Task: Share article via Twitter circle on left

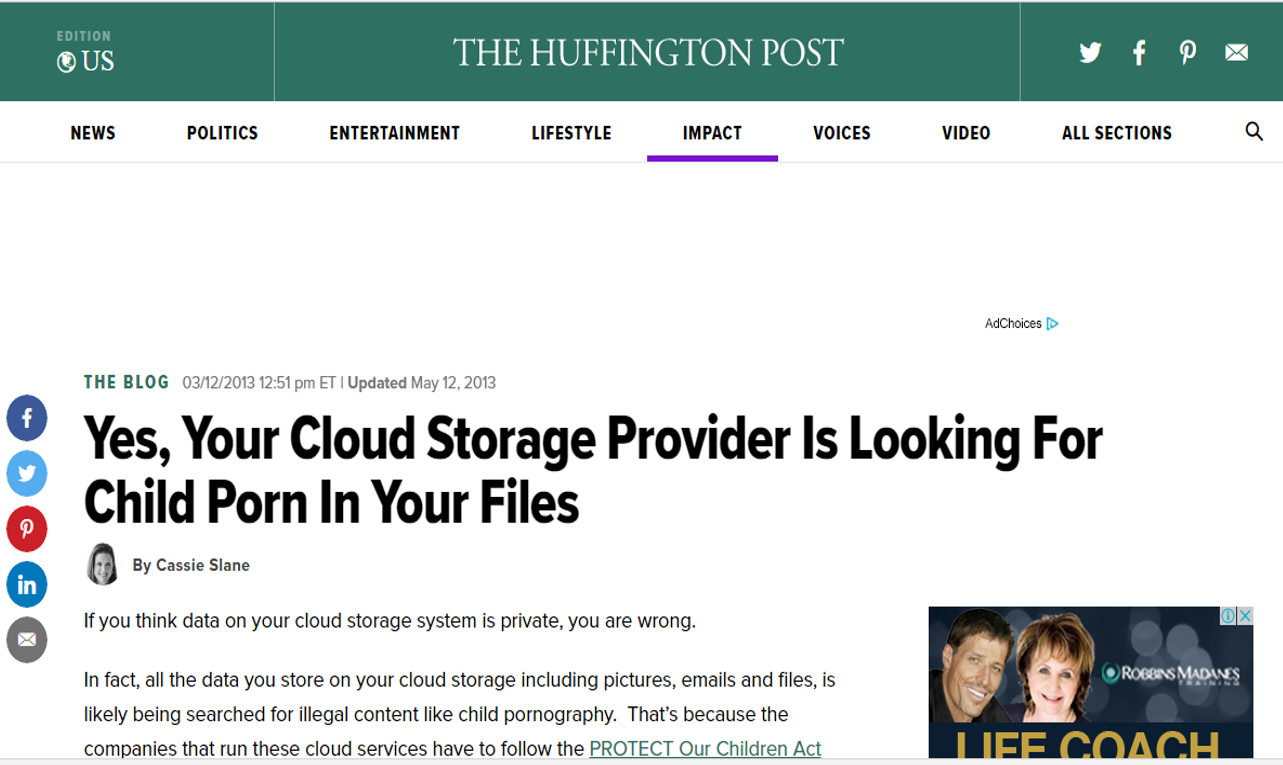Action: (27, 474)
